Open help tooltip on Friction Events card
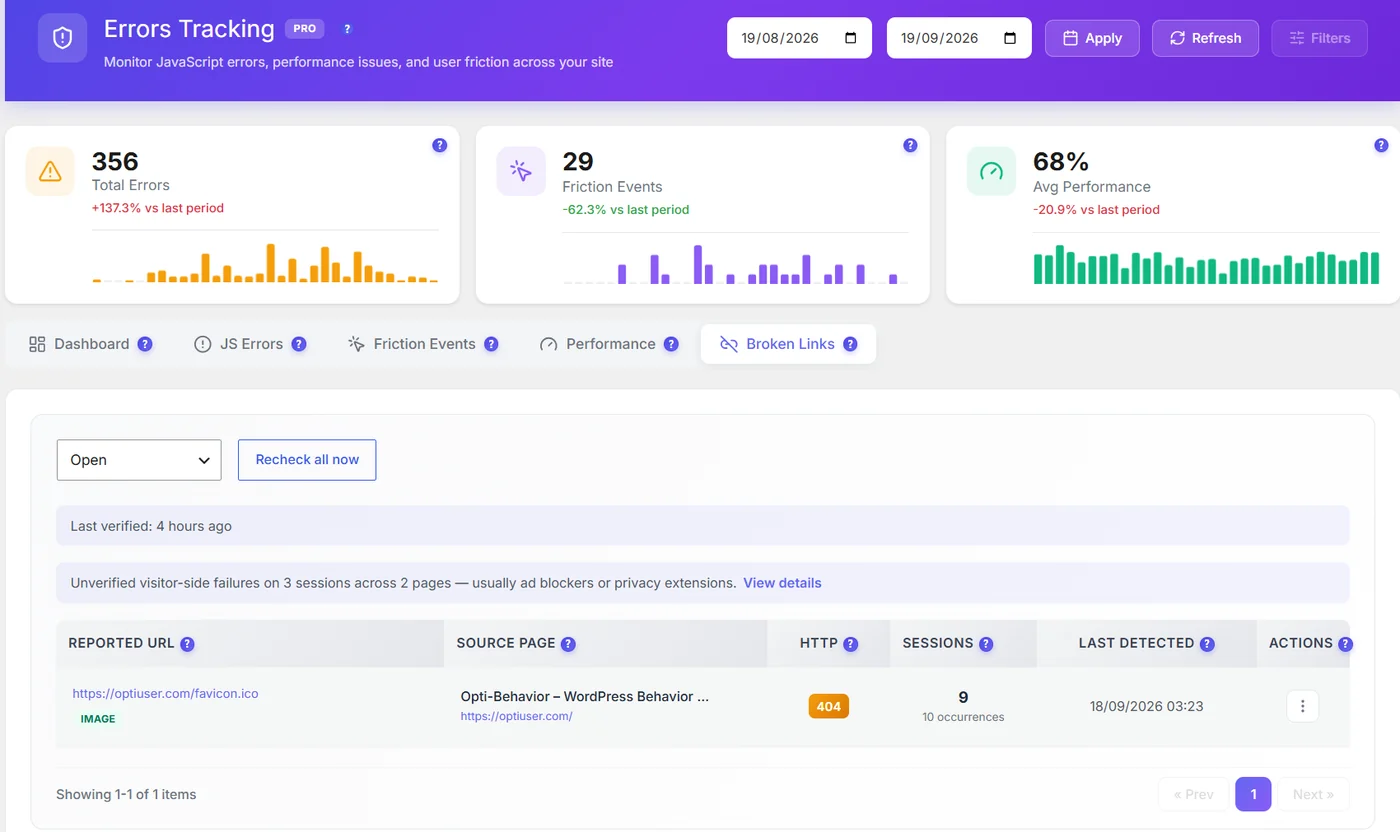This screenshot has width=1400, height=832. 910,145
